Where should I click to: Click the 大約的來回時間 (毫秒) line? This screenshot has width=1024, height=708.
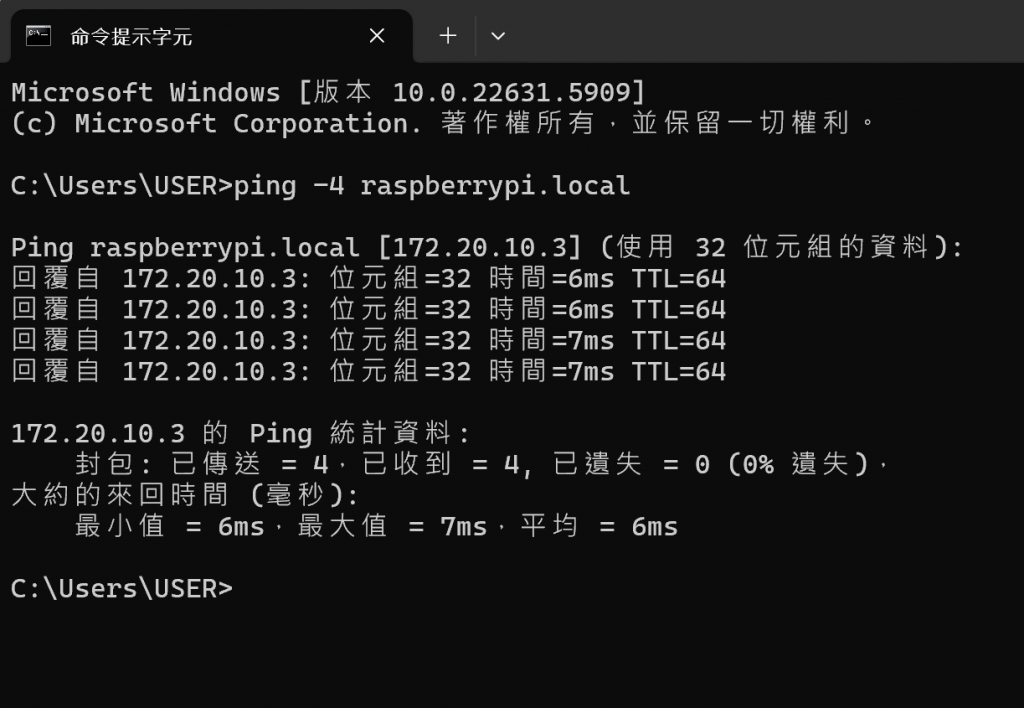tap(184, 495)
